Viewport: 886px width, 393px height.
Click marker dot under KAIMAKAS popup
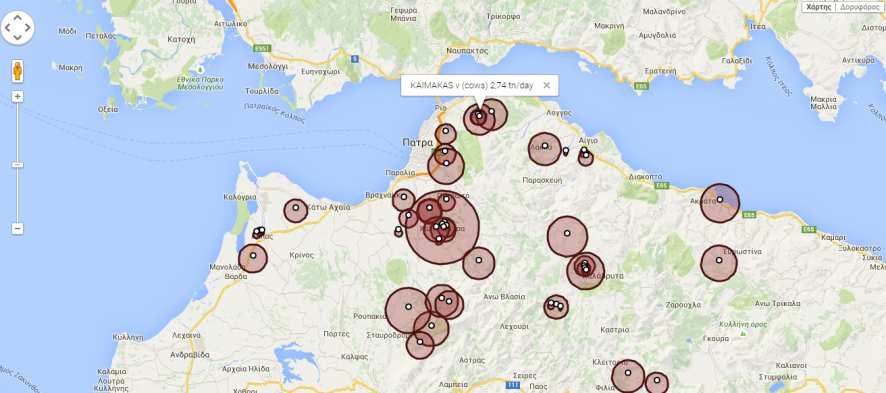click(479, 116)
